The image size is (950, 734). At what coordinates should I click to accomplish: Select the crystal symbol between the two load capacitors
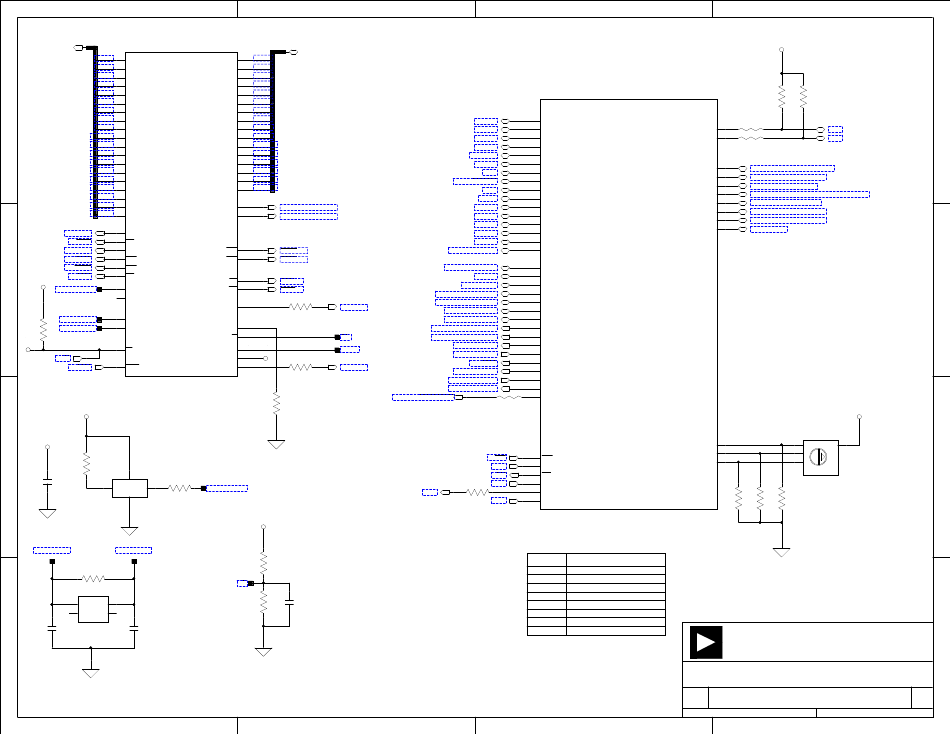(x=93, y=609)
